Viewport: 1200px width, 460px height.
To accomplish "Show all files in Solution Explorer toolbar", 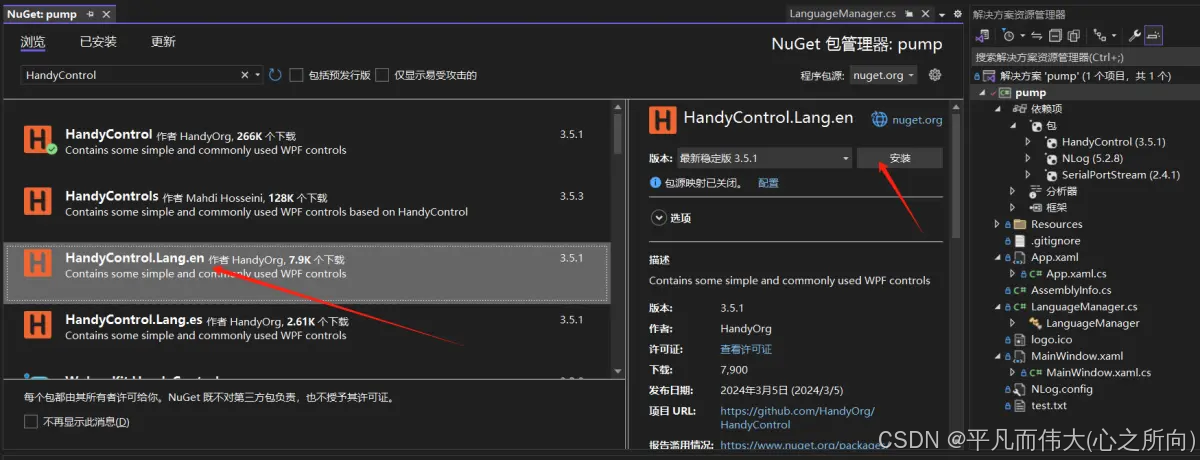I will [x=1074, y=35].
